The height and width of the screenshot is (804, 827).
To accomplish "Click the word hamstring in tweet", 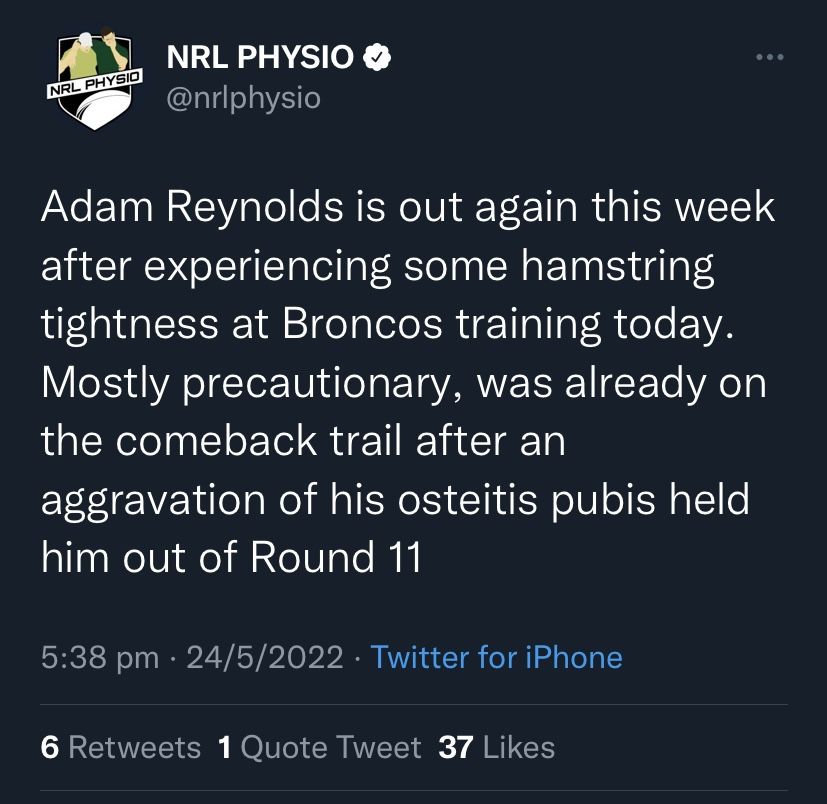I will [617, 267].
